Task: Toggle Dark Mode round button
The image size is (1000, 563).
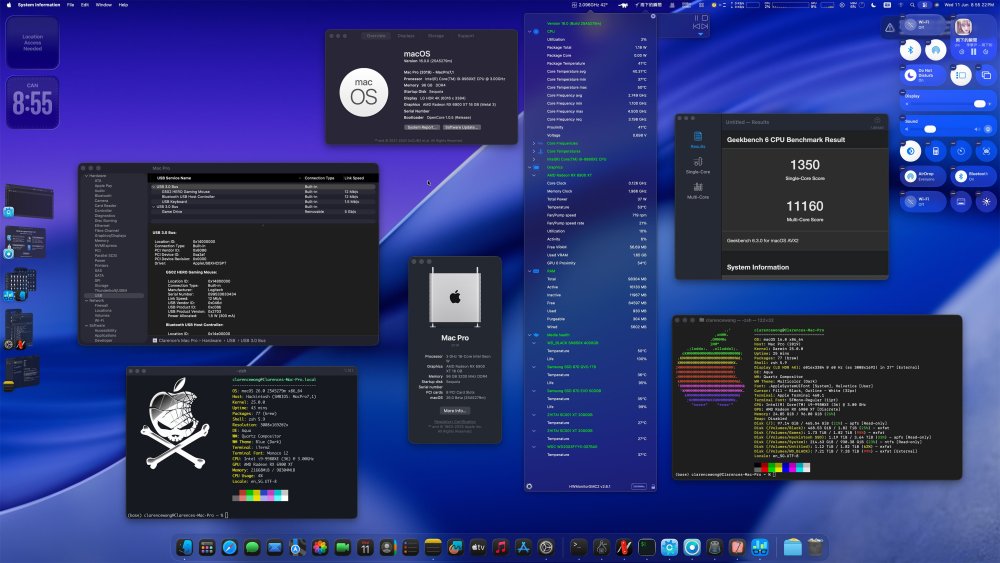Action: (x=911, y=151)
